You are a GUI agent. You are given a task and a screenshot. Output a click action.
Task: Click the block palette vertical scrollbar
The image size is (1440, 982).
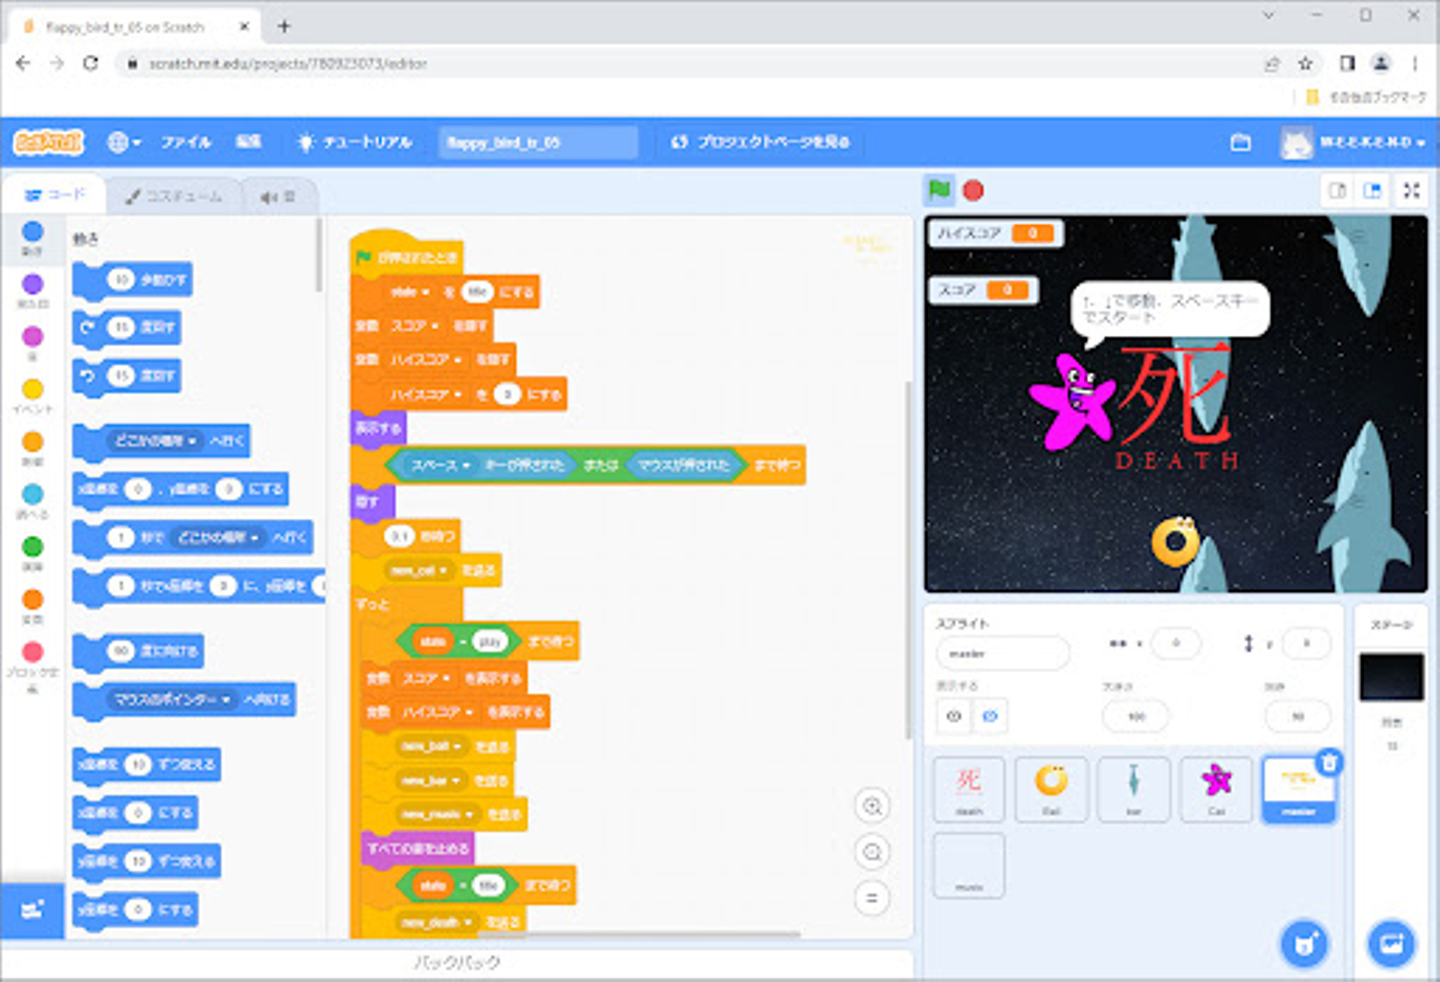(319, 255)
